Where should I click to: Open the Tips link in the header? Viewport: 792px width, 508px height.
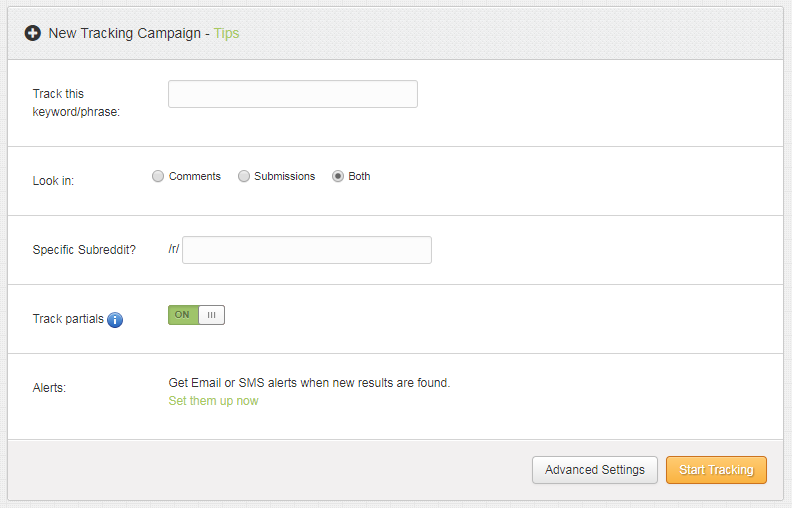point(226,33)
